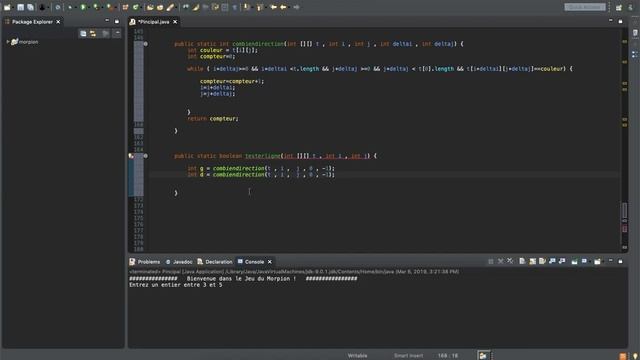Click the Outline icon in right trim bar
The width and height of the screenshot is (640, 360).
coord(635,55)
